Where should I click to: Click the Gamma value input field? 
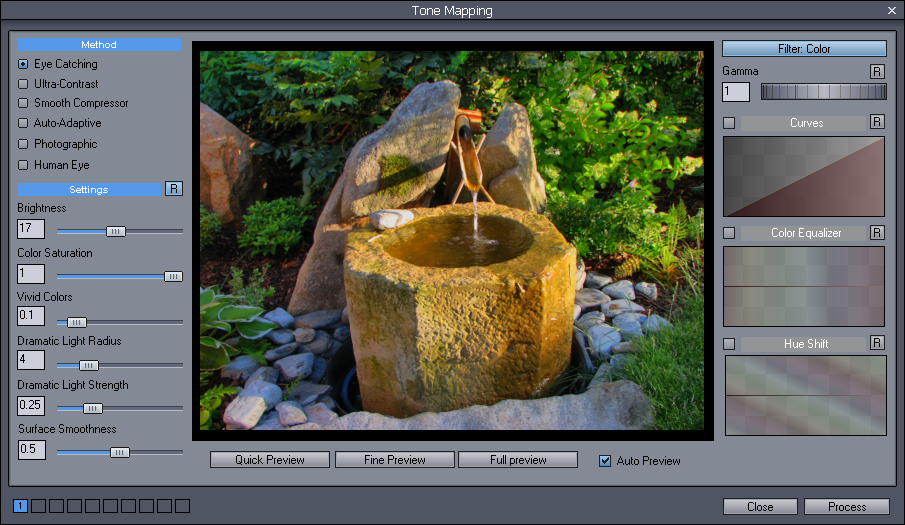click(x=736, y=92)
